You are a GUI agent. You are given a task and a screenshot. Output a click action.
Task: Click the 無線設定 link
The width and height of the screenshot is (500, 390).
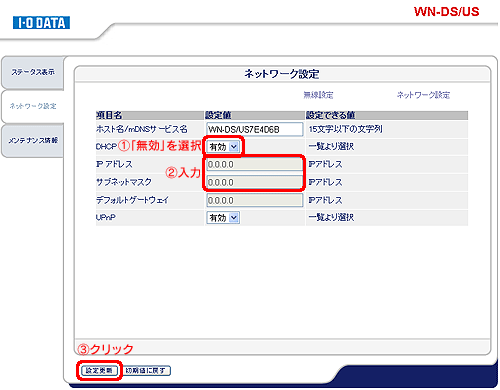click(x=318, y=95)
